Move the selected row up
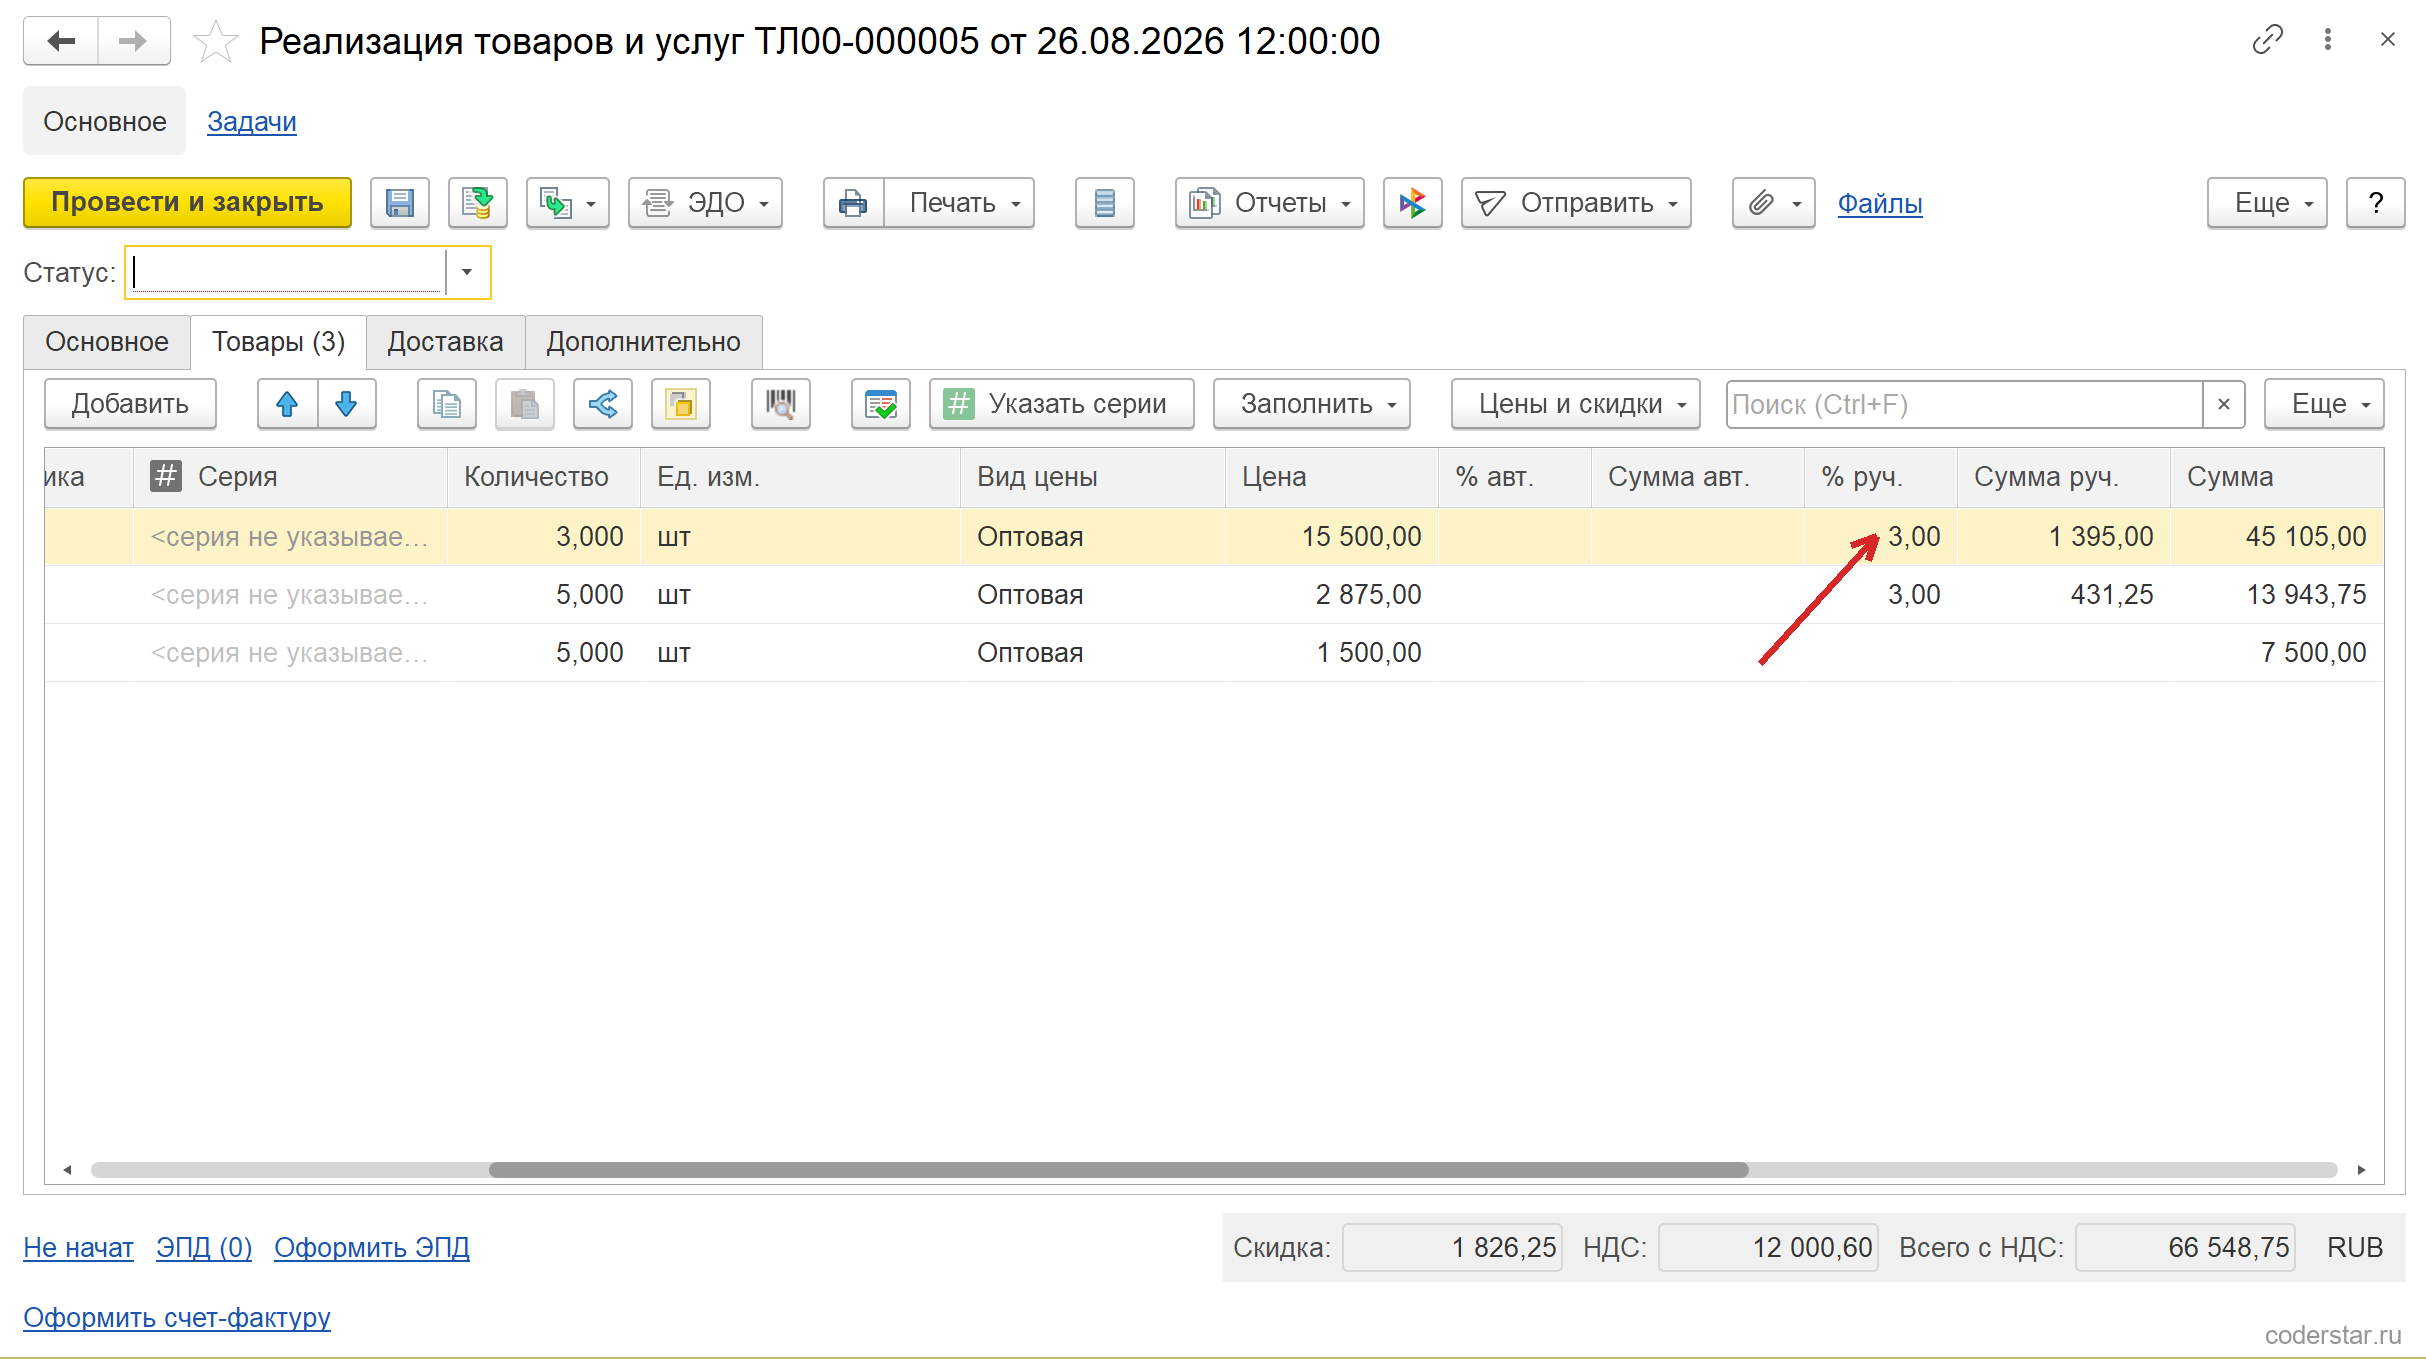This screenshot has height=1359, width=2426. [287, 404]
